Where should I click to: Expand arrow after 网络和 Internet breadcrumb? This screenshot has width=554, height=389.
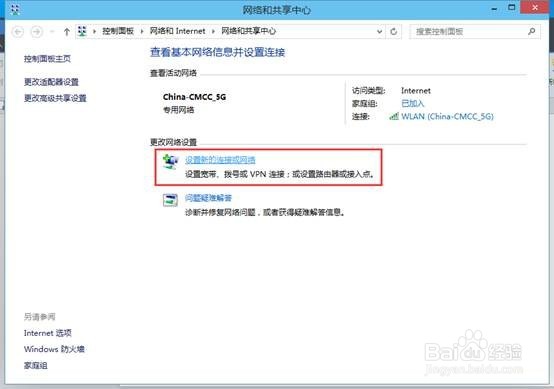point(213,31)
